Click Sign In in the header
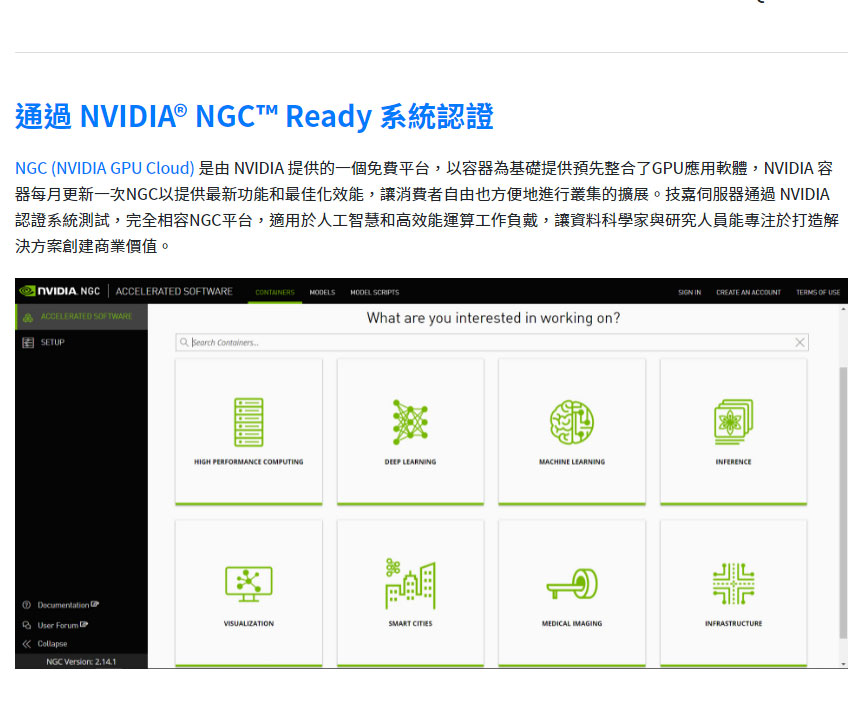860x705 pixels. (x=689, y=292)
